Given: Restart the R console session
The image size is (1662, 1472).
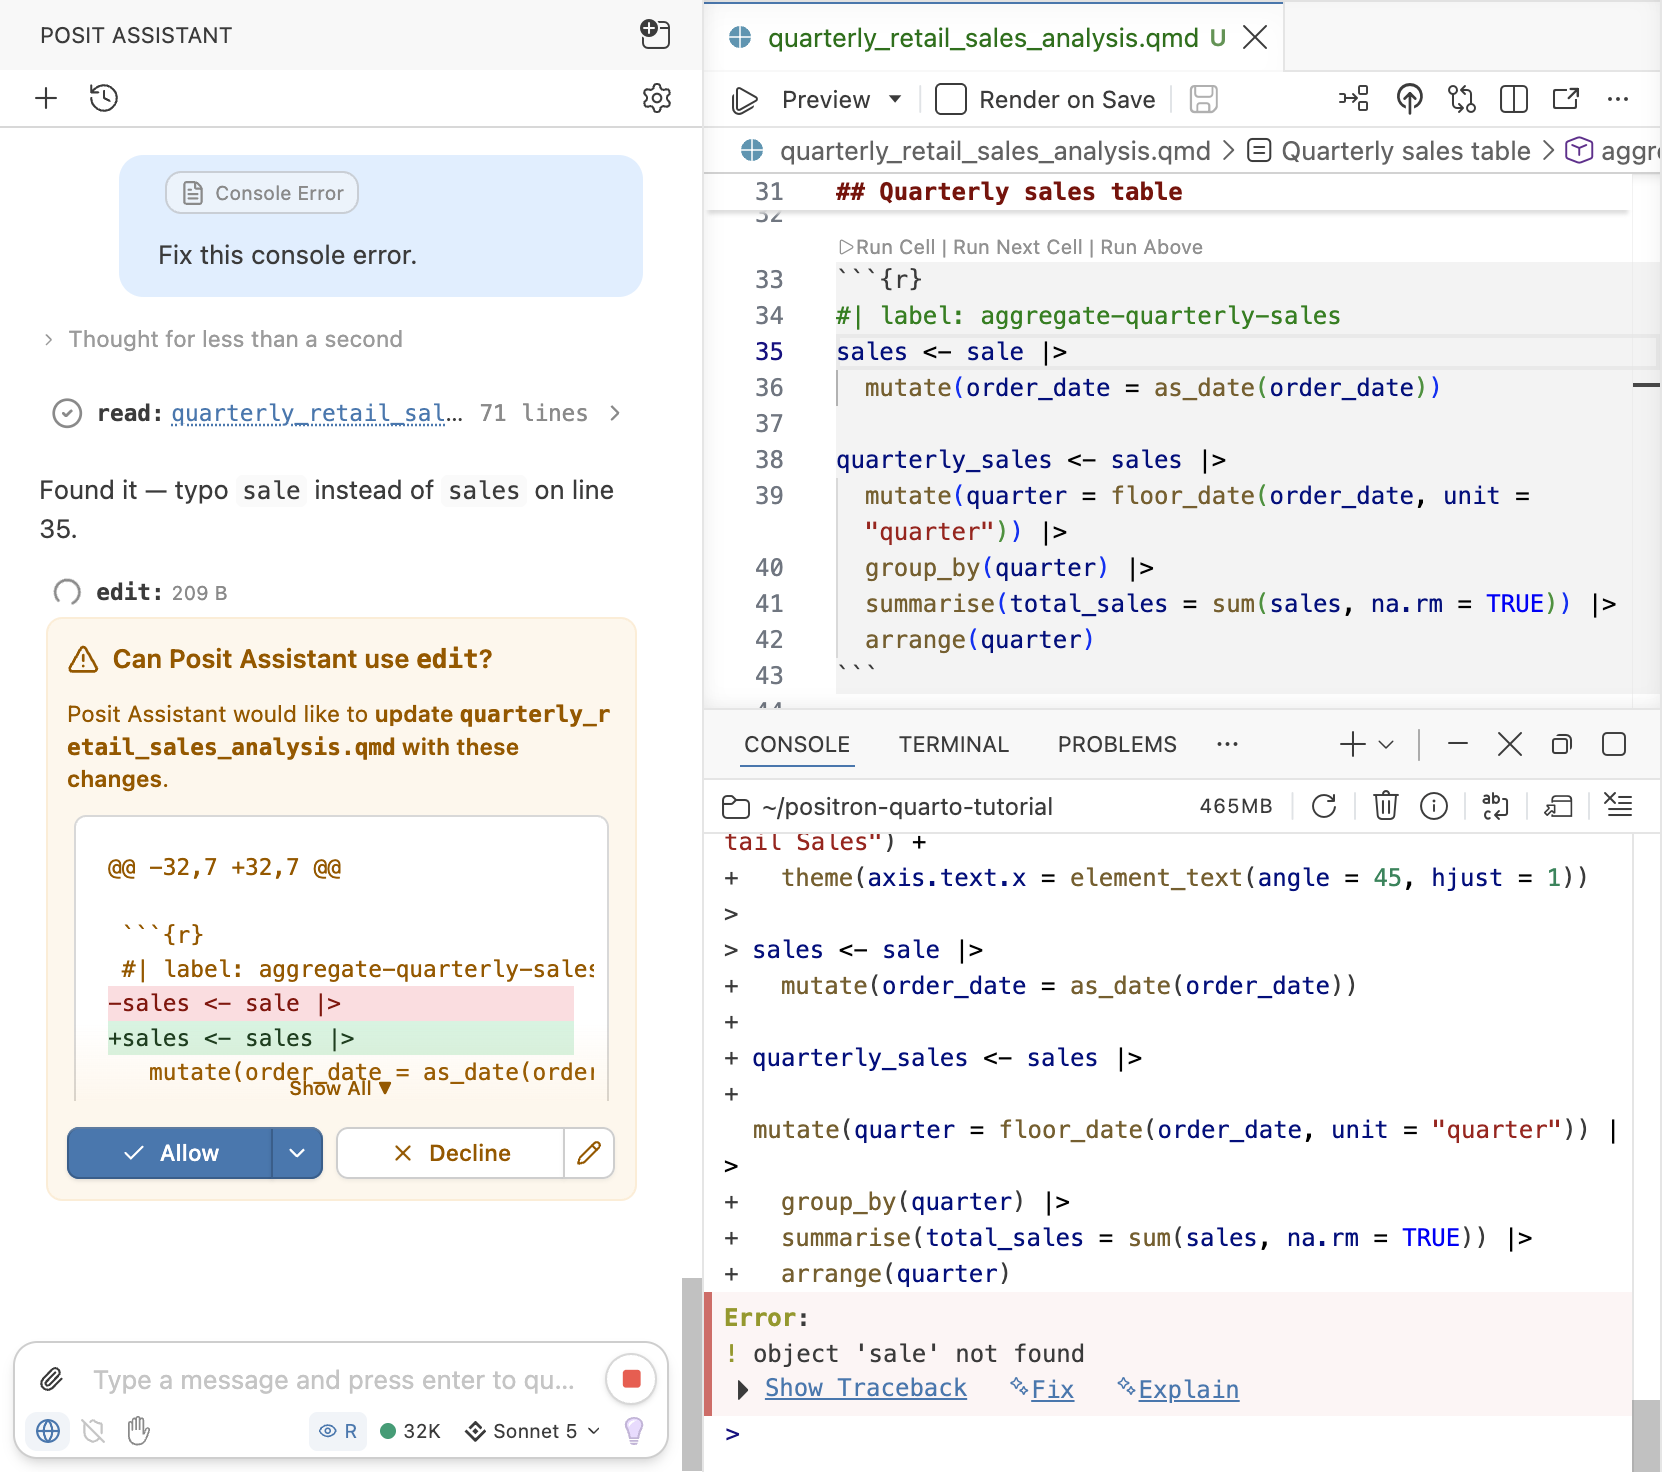Looking at the screenshot, I should [1324, 806].
